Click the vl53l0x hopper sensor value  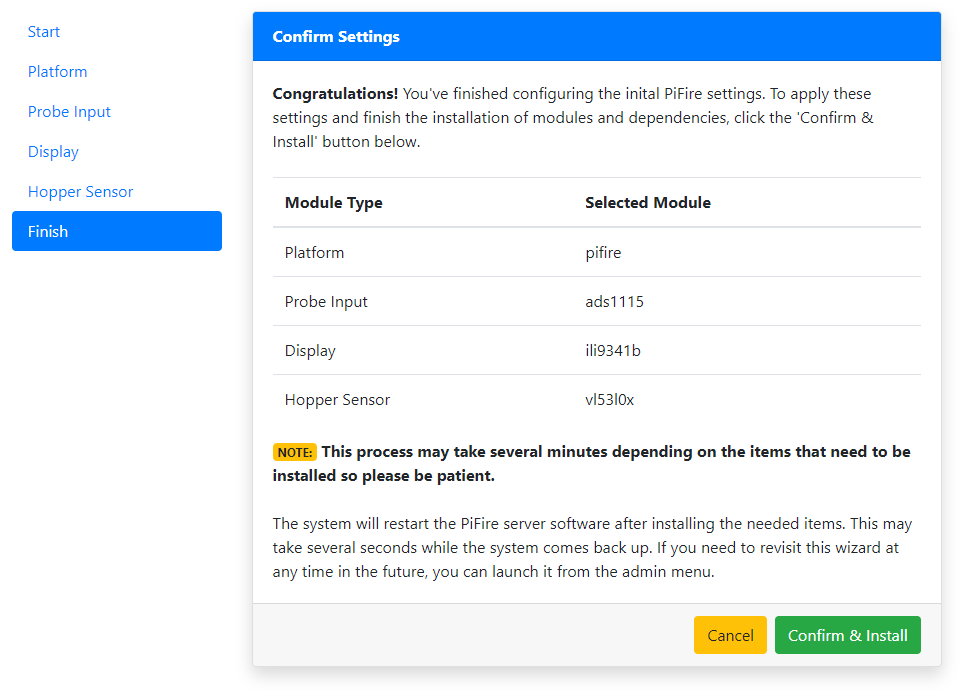[x=609, y=400]
